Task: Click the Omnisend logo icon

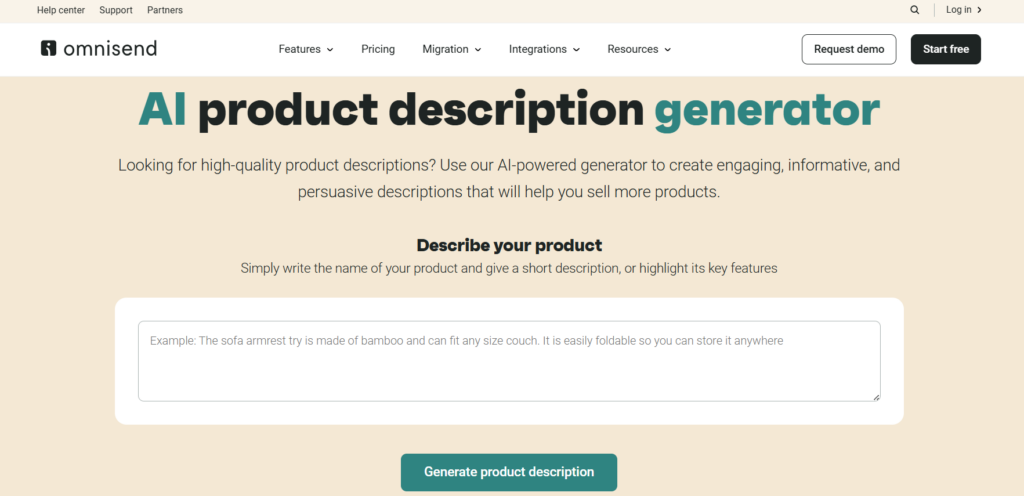Action: [x=48, y=48]
